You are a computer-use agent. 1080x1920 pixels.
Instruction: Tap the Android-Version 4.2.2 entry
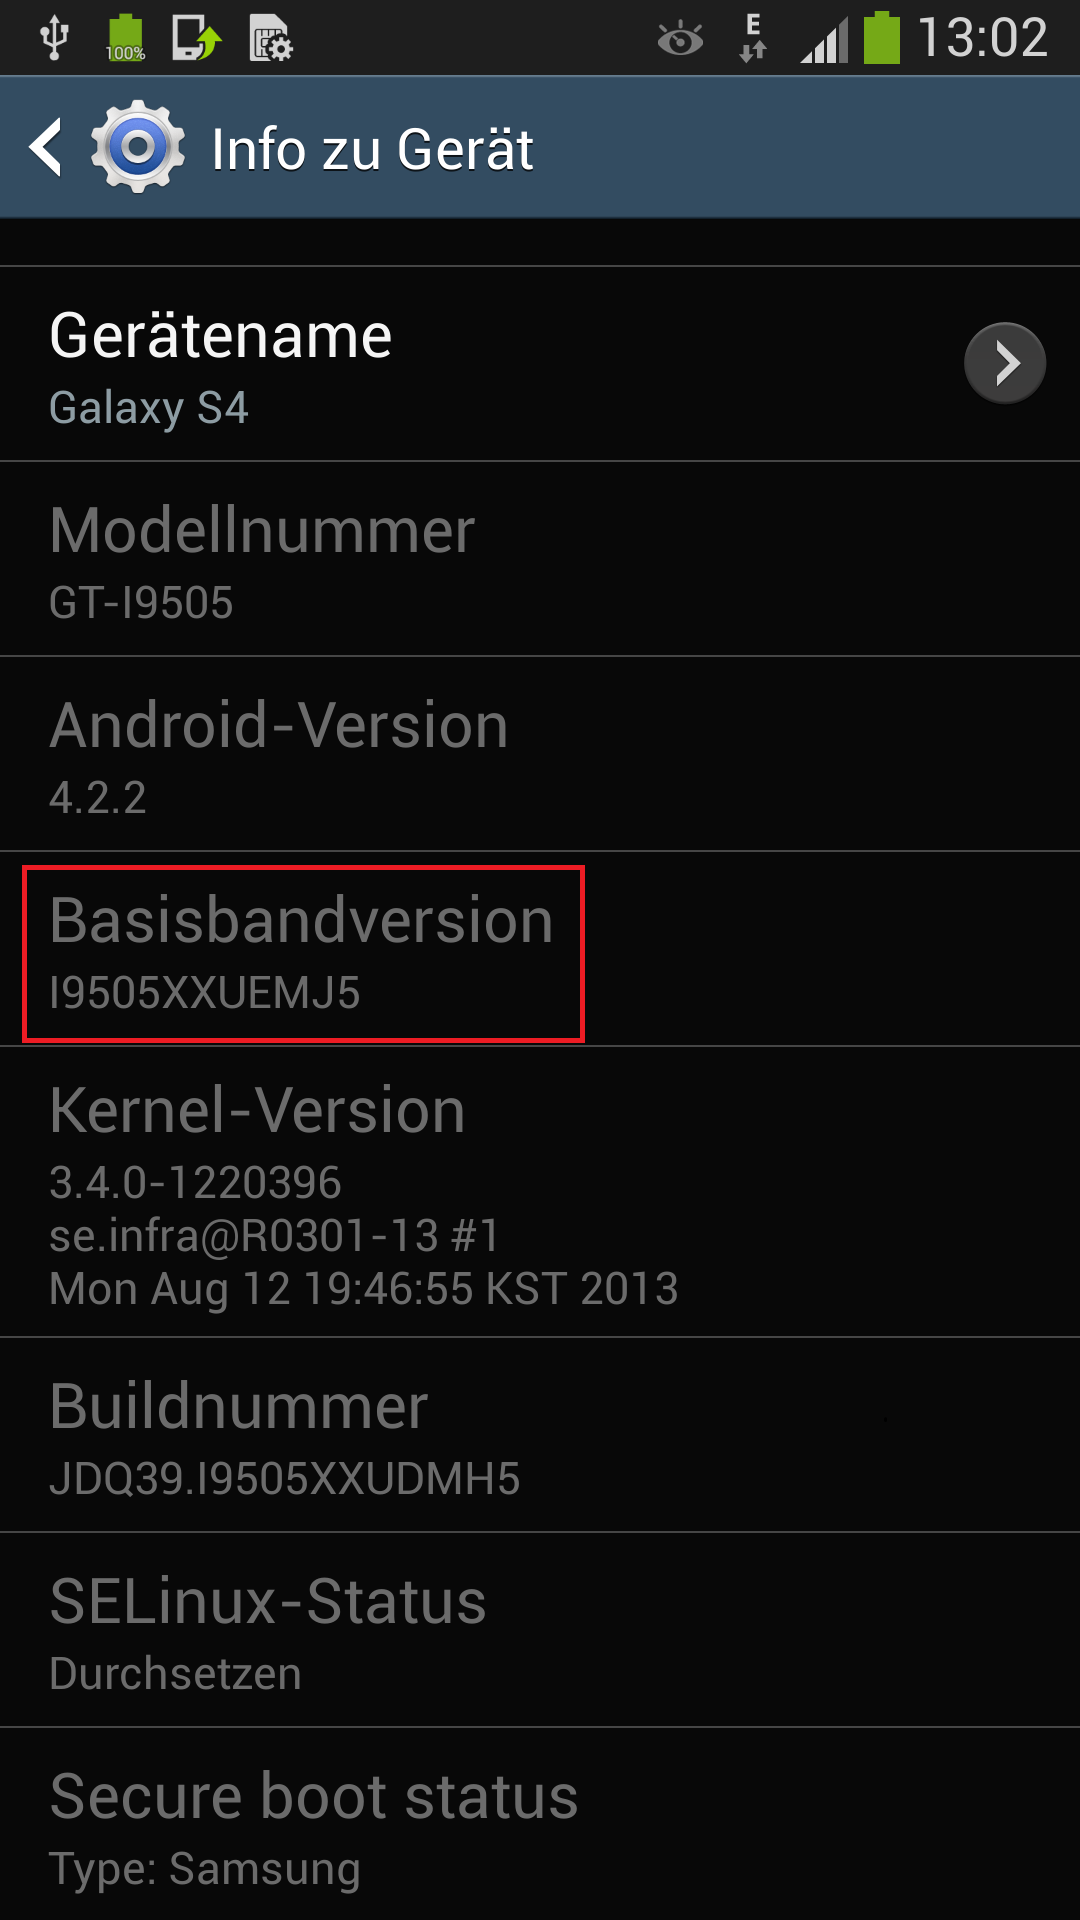click(x=540, y=754)
